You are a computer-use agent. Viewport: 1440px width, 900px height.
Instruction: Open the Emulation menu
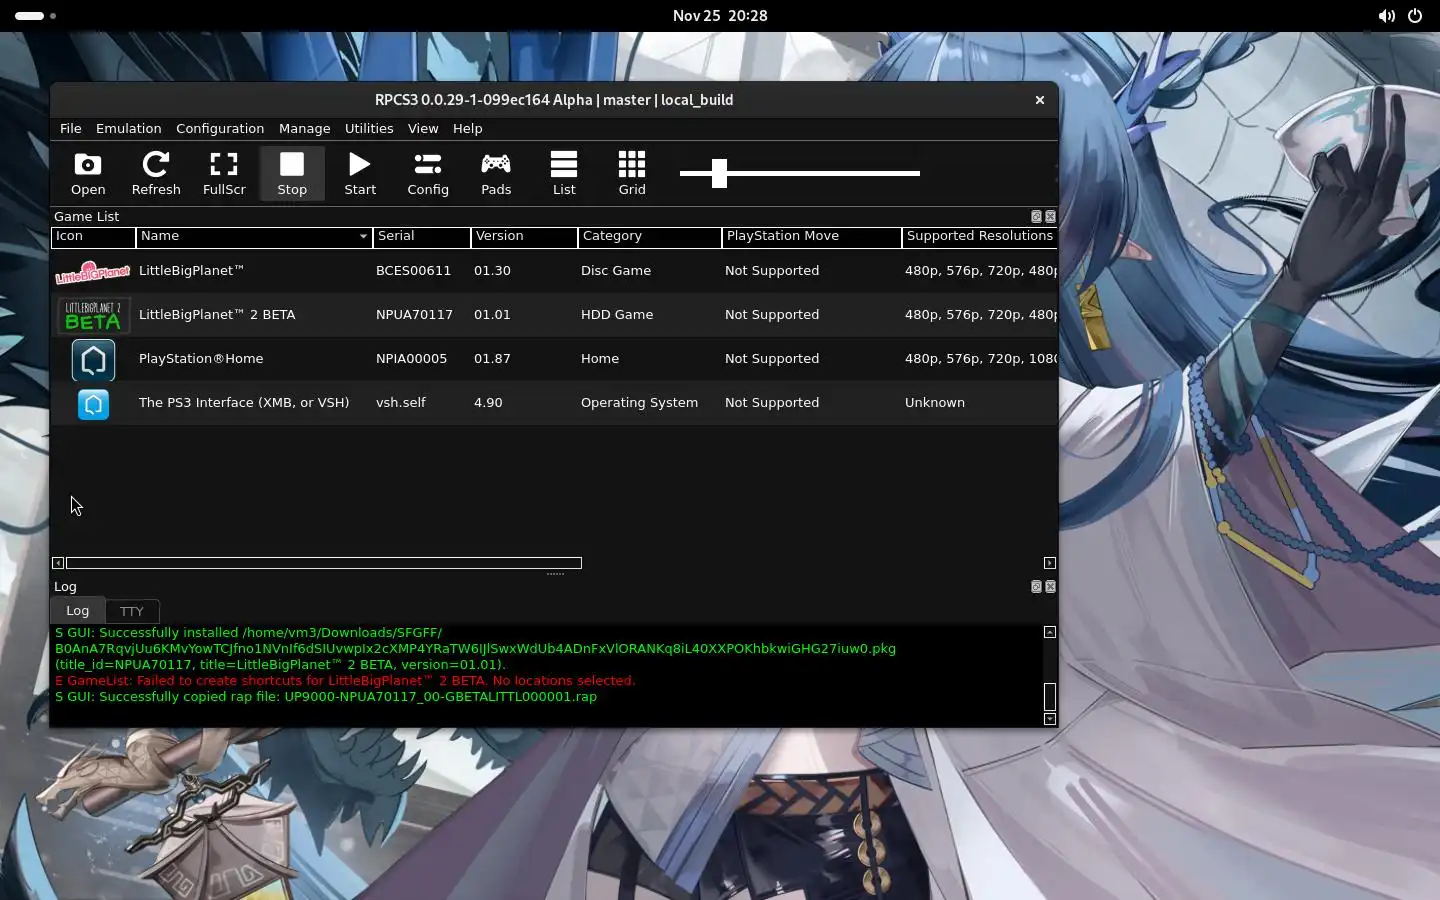pos(128,129)
